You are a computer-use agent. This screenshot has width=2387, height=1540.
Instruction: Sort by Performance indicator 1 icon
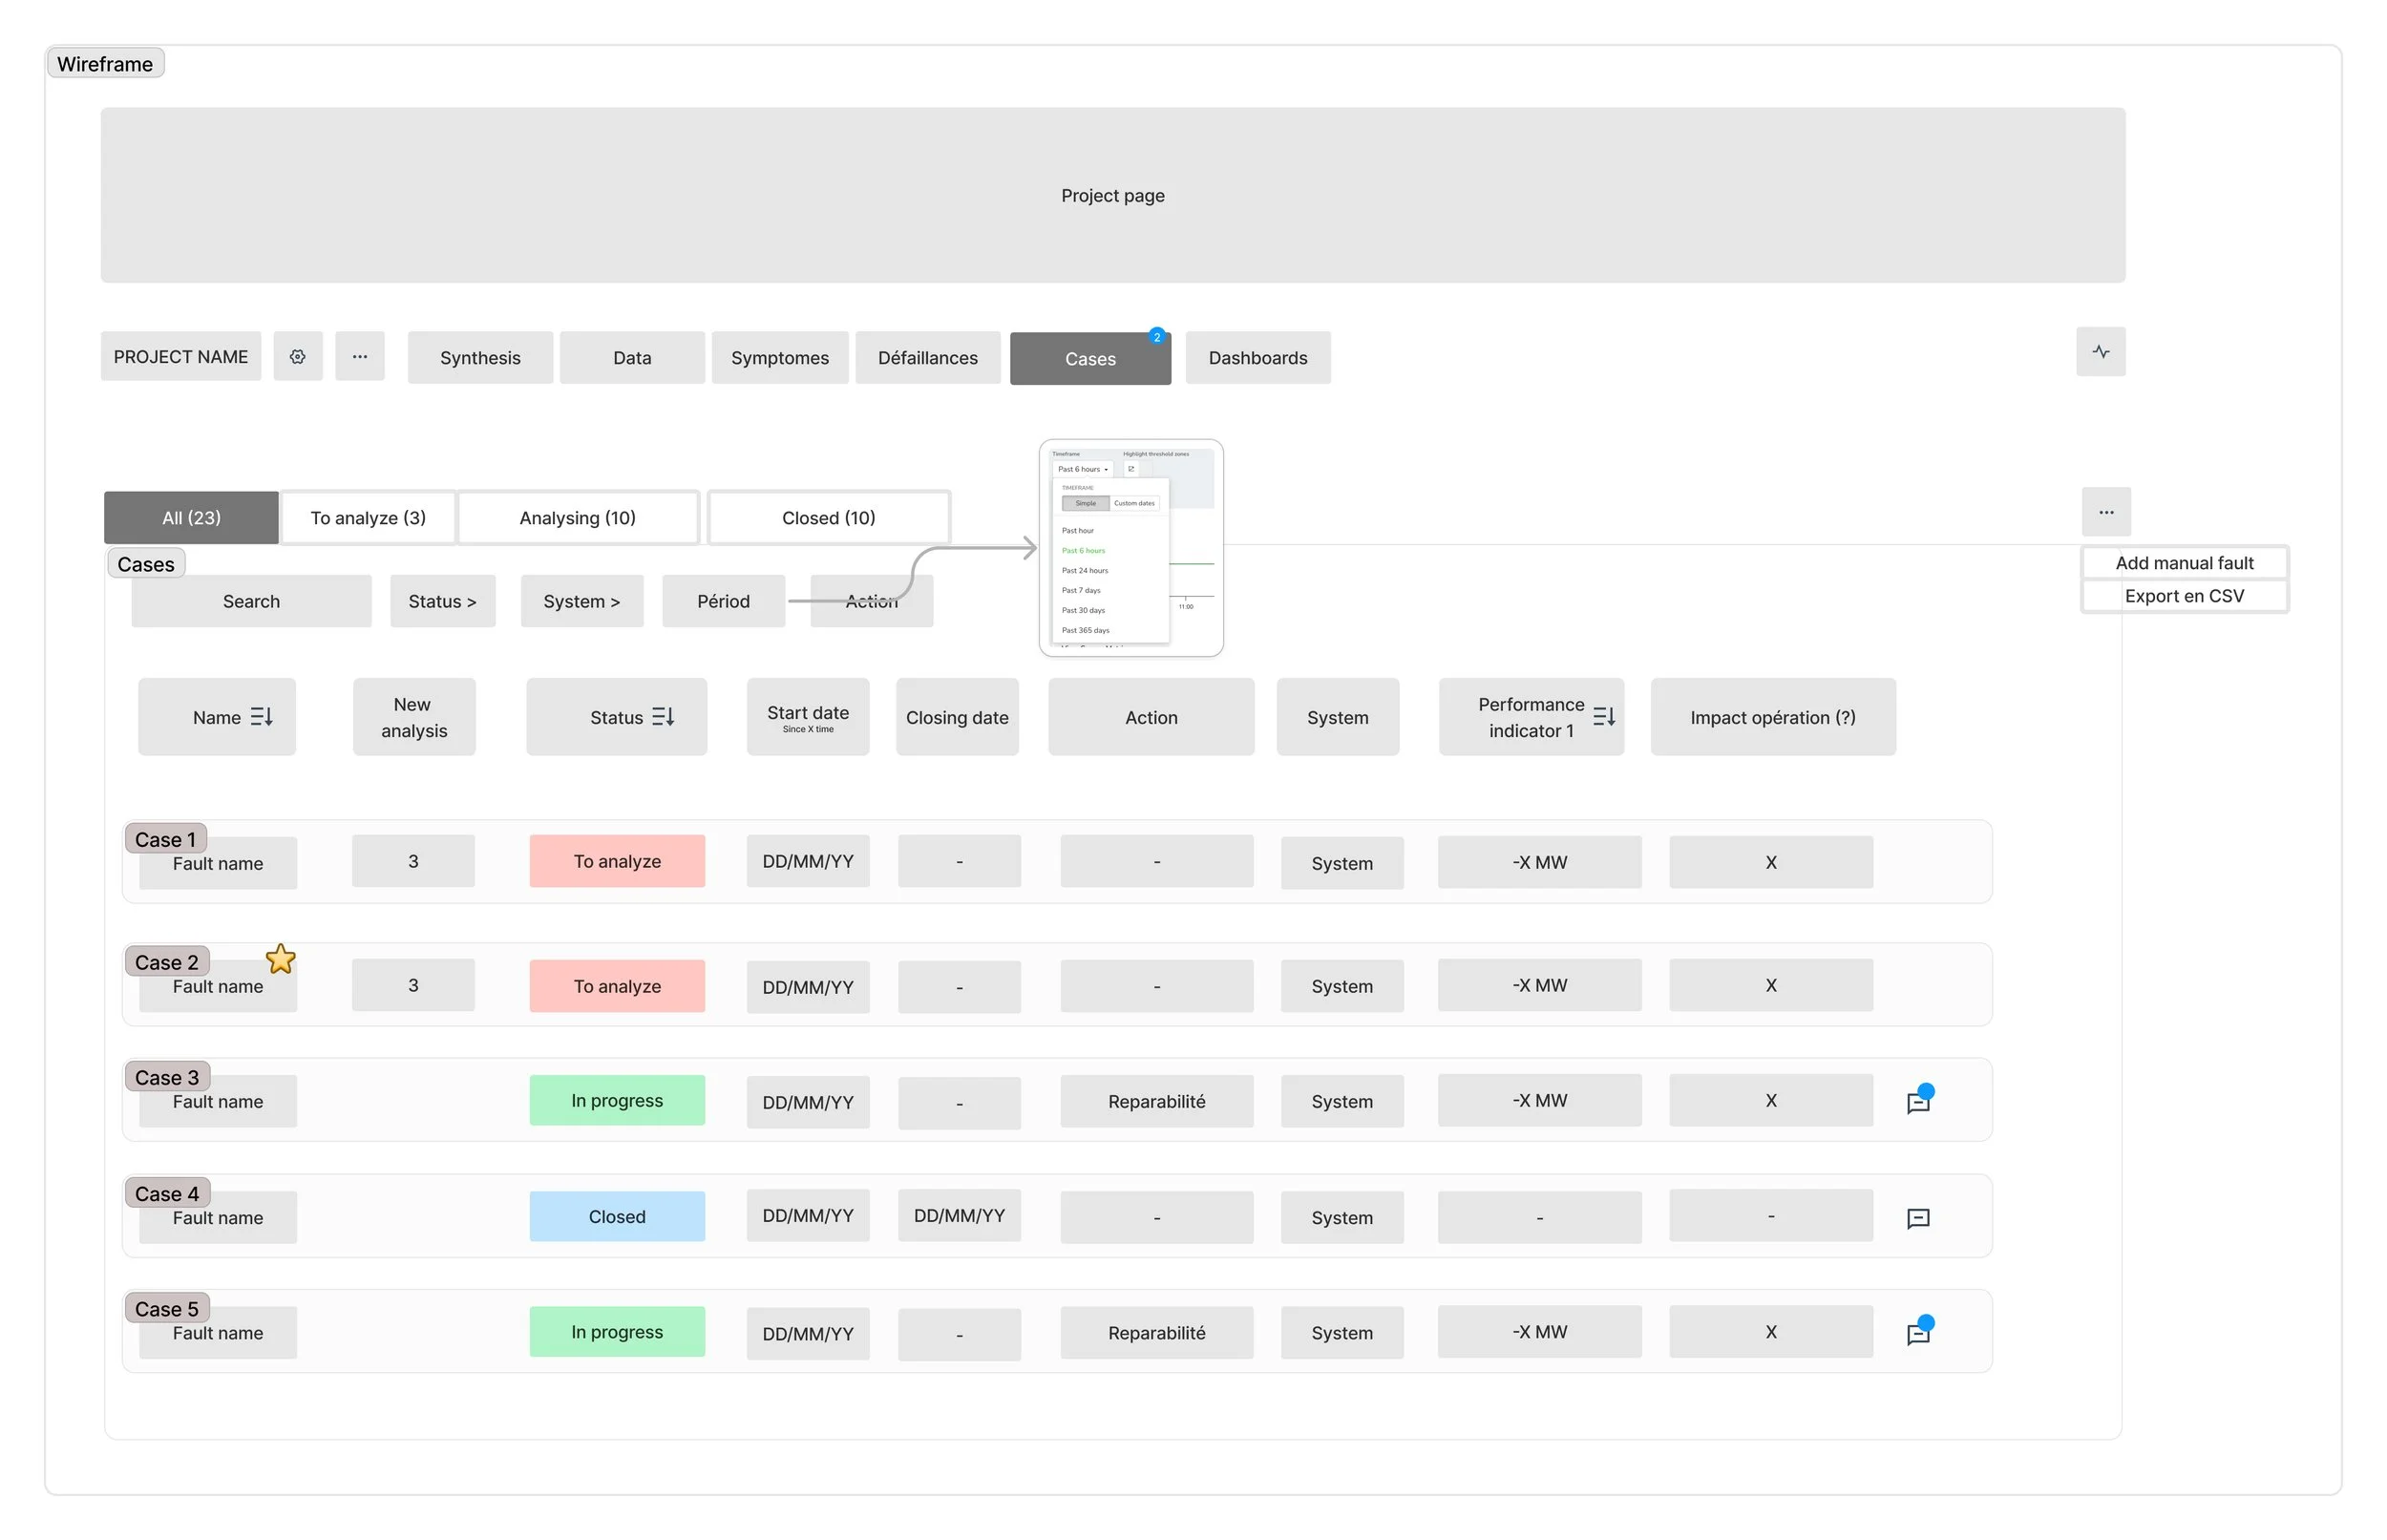click(x=1604, y=717)
